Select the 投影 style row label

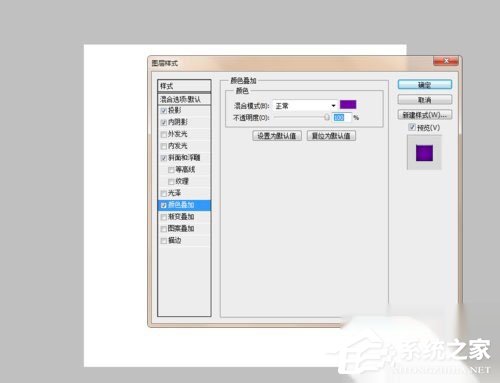pos(175,110)
